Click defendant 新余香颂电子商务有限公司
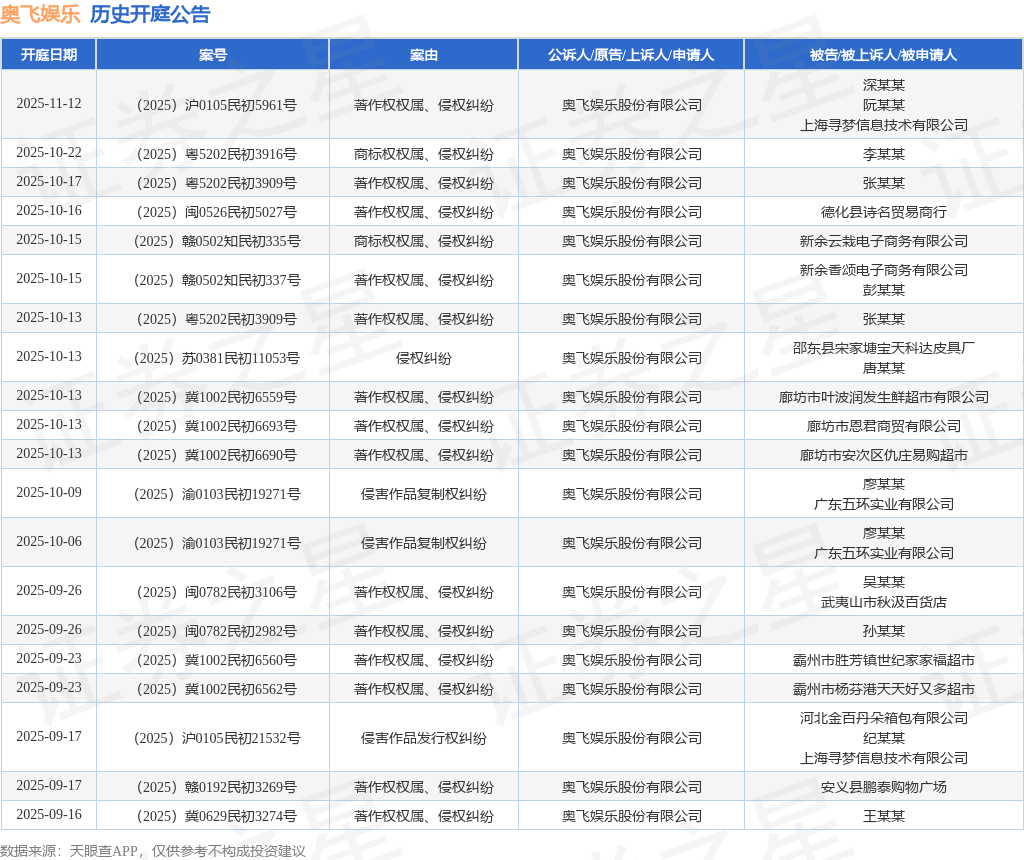 tap(884, 270)
